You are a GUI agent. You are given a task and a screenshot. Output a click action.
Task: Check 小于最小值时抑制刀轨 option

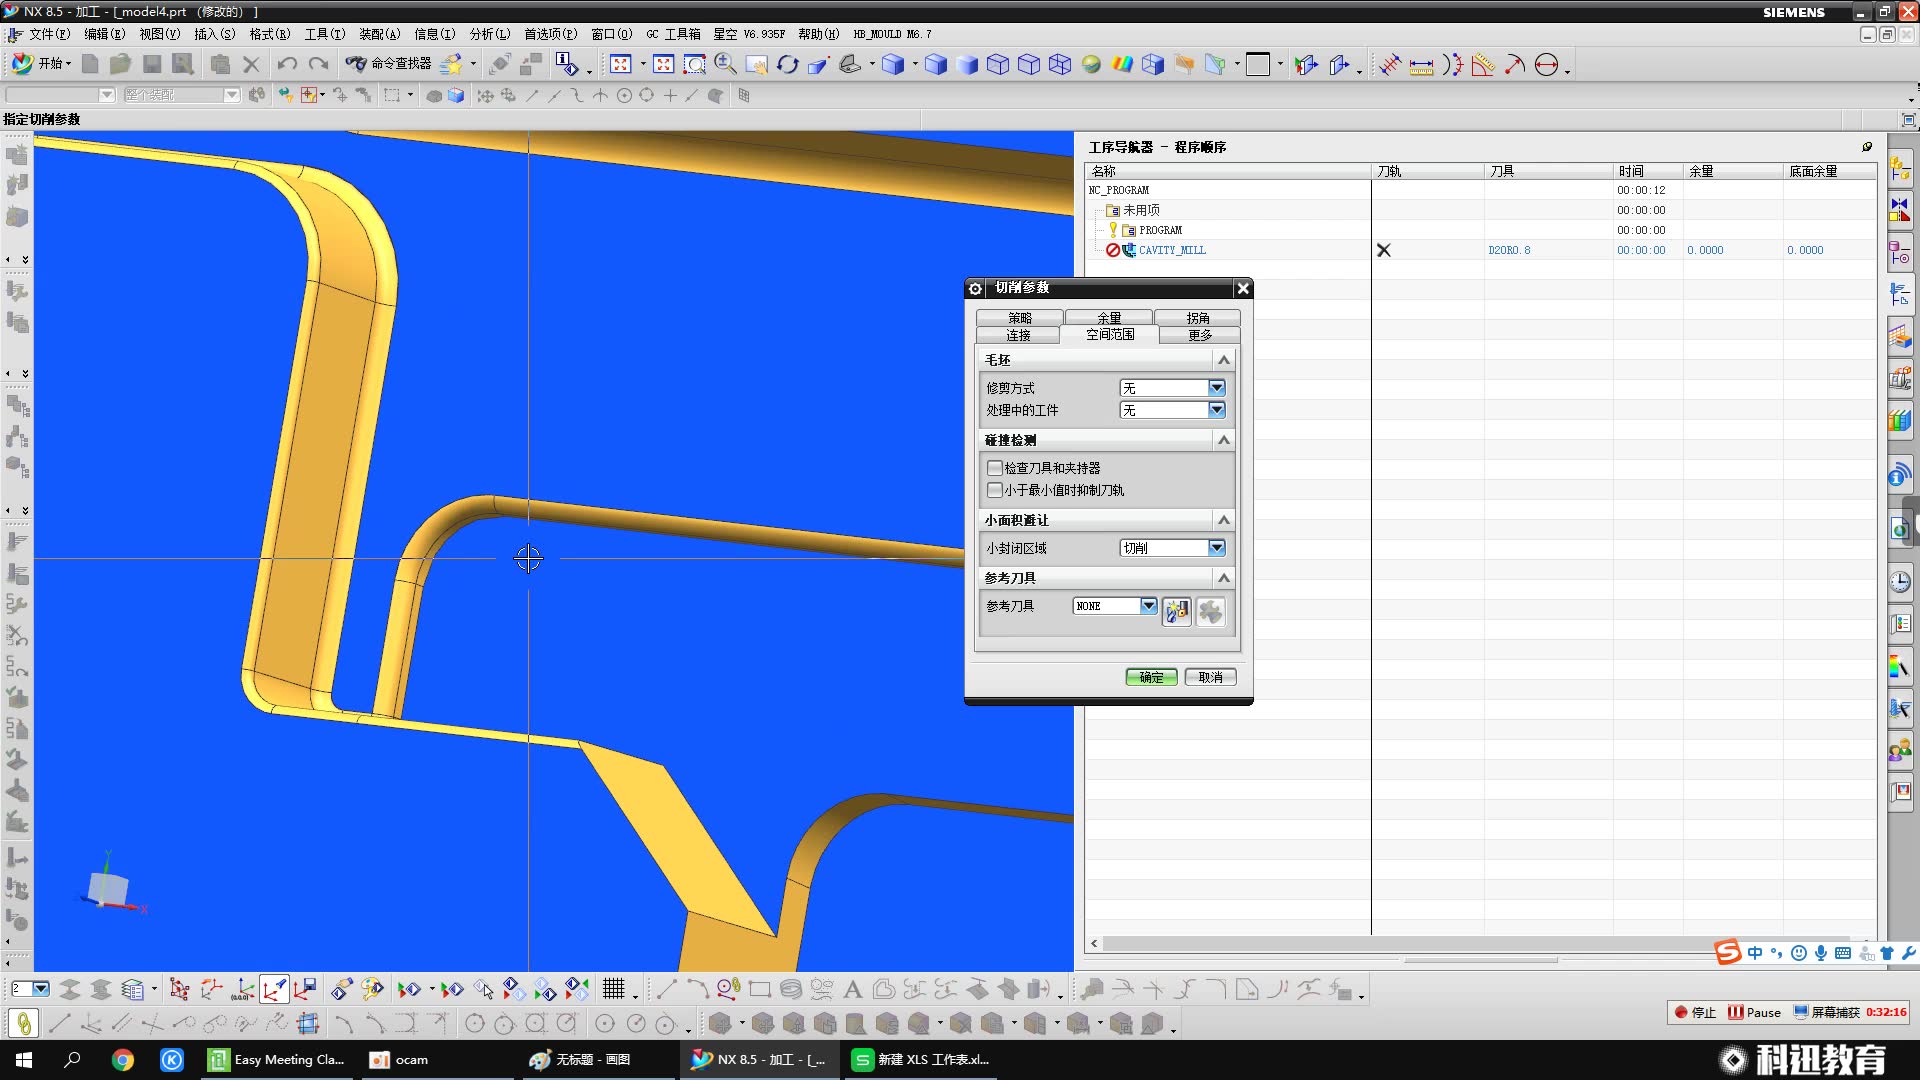point(995,490)
